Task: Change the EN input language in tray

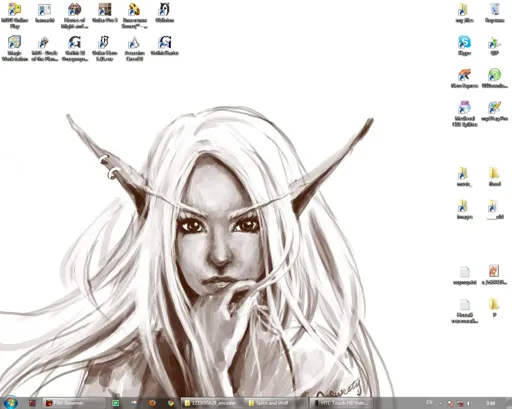Action: click(x=429, y=402)
